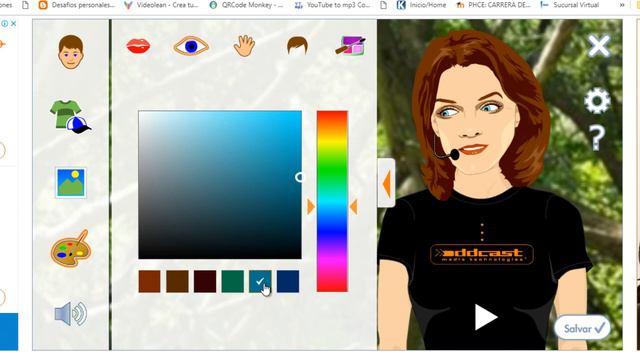The width and height of the screenshot is (640, 360).
Task: Pick the dark maroon color swatch
Action: tap(205, 281)
